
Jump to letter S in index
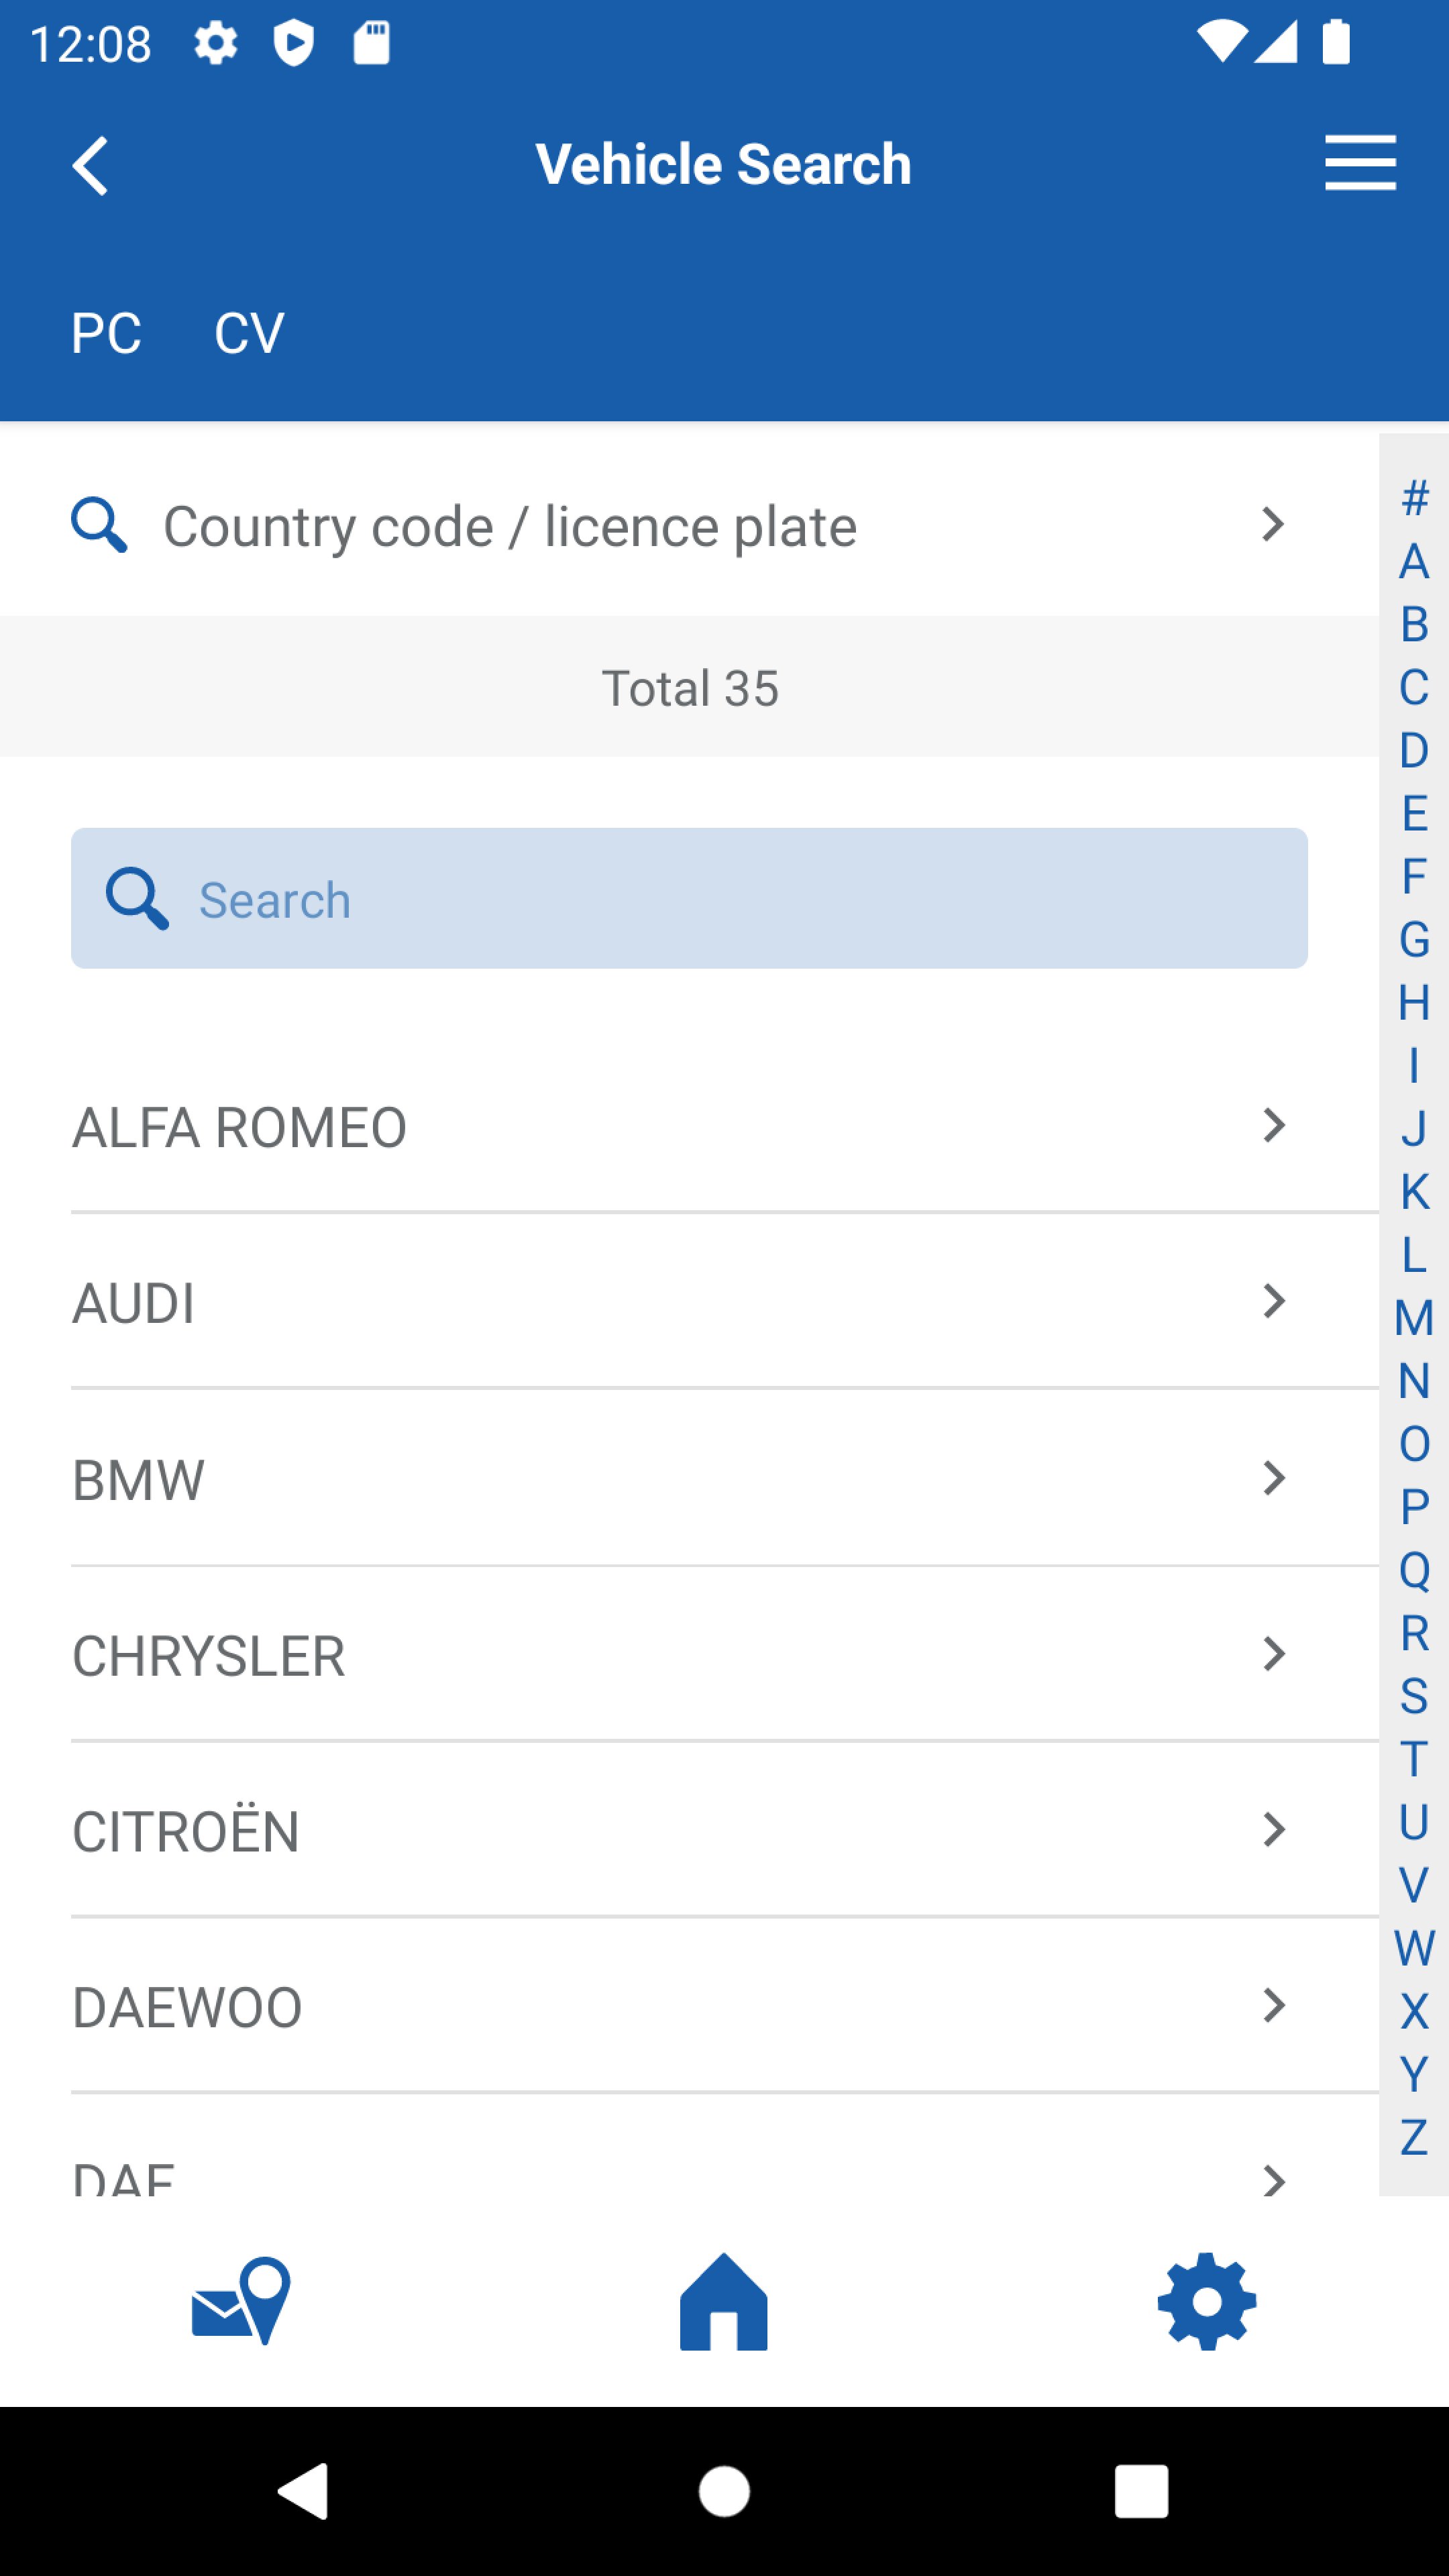pyautogui.click(x=1414, y=1696)
